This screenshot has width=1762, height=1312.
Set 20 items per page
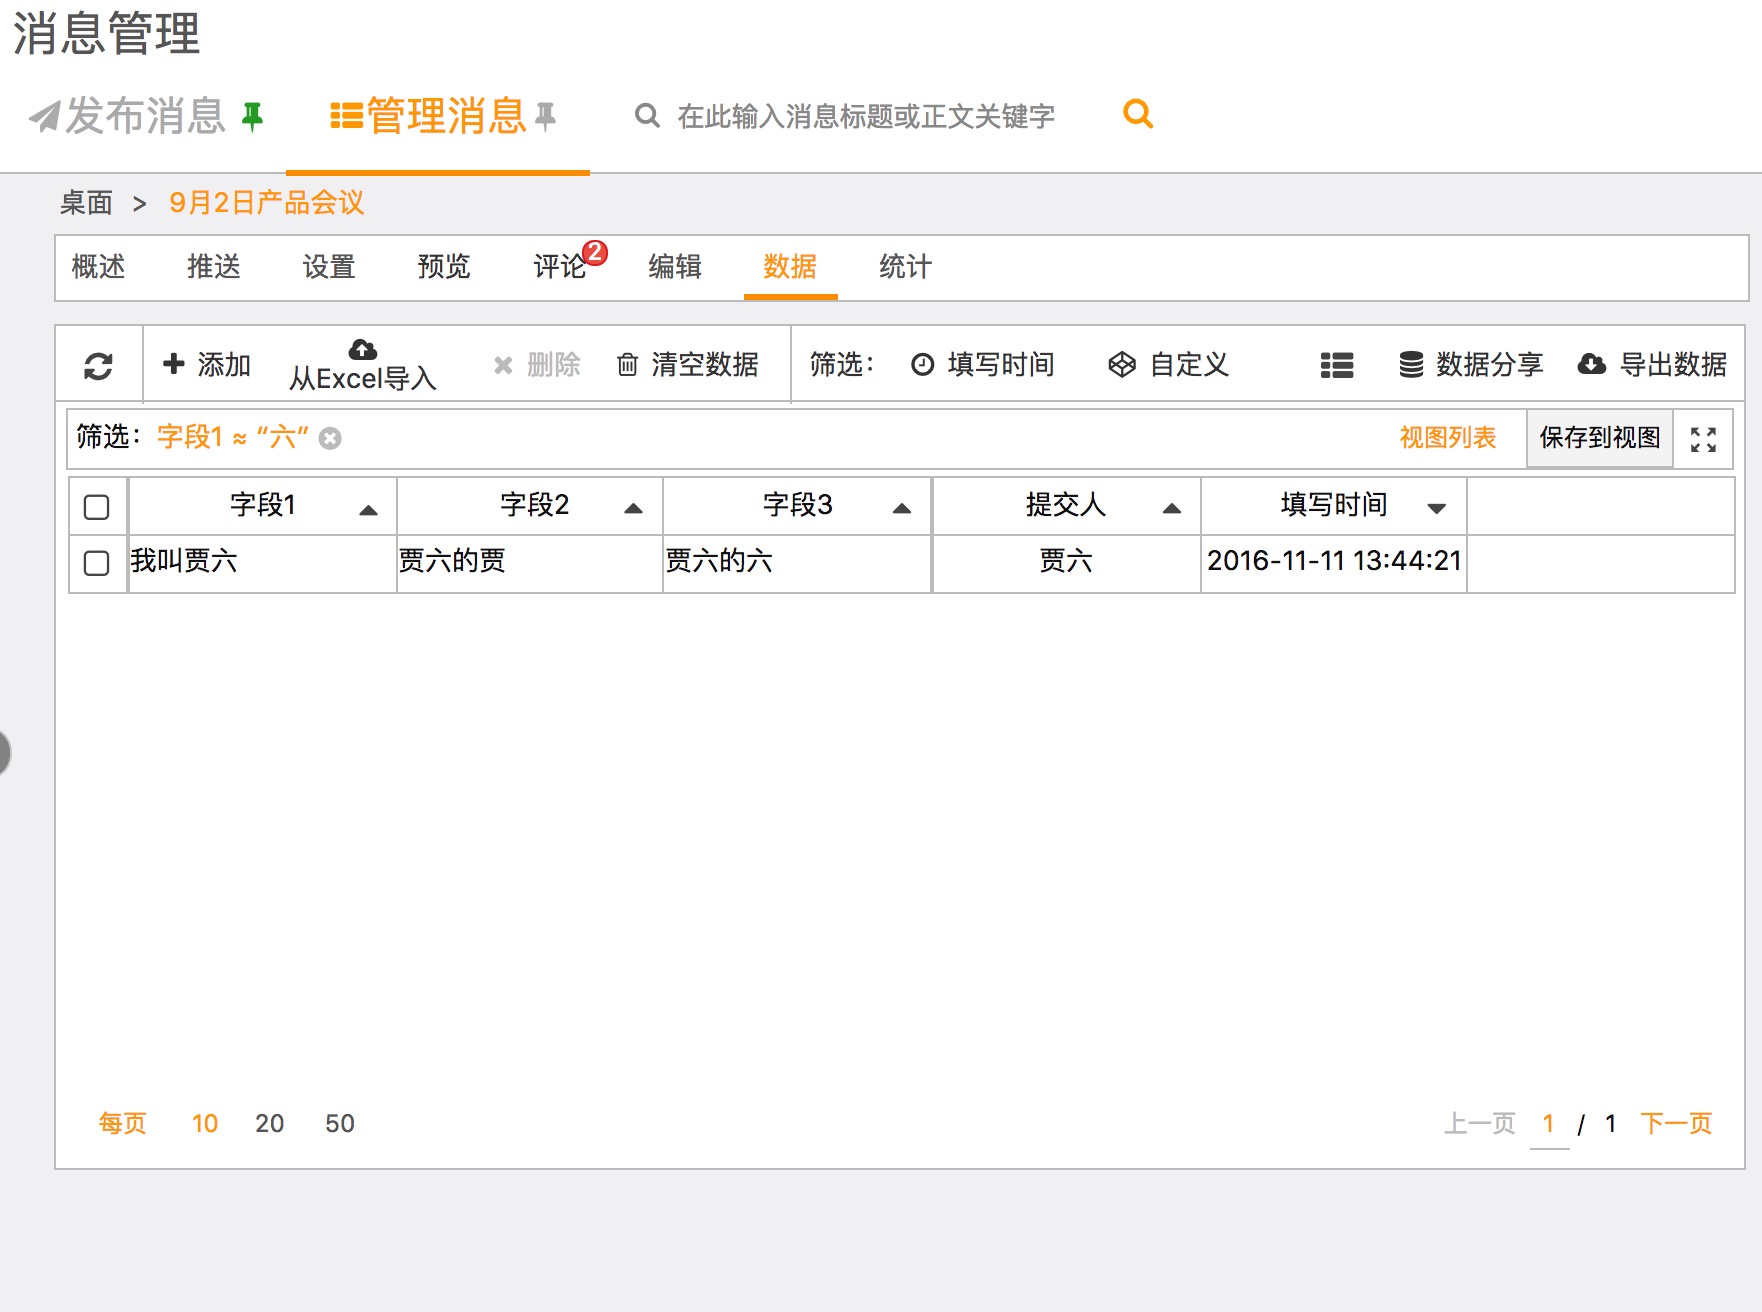270,1124
